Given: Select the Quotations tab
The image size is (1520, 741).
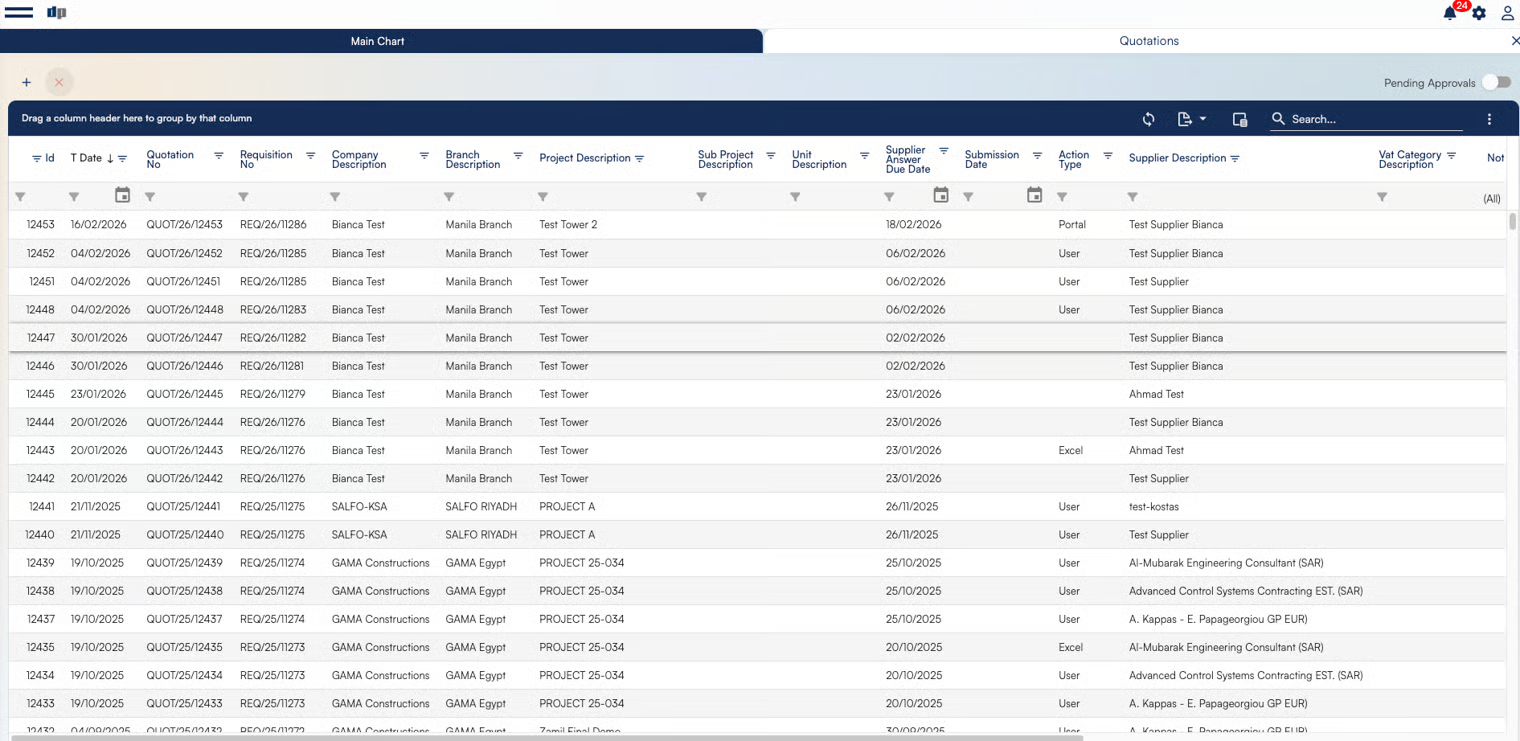Looking at the screenshot, I should (1148, 41).
